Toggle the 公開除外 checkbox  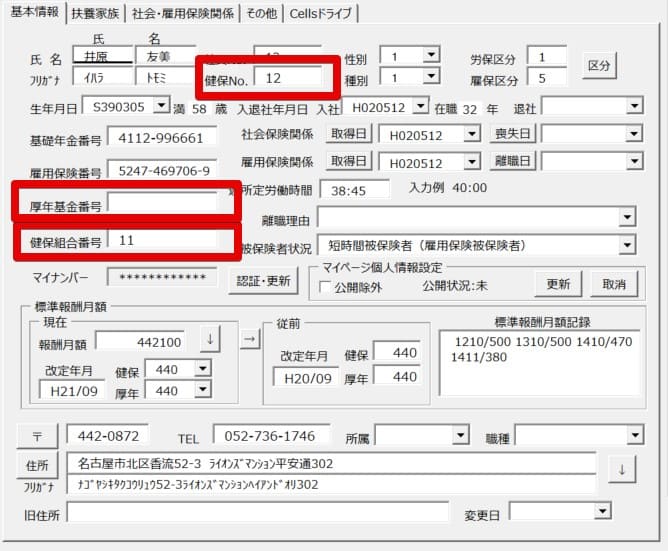pos(325,287)
